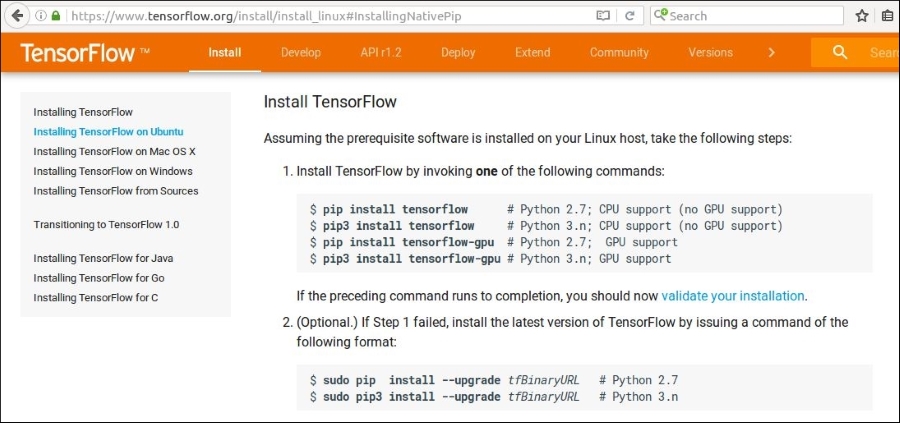The image size is (900, 423).
Task: Open Installing TensorFlow on Mac OS X
Action: tap(115, 152)
